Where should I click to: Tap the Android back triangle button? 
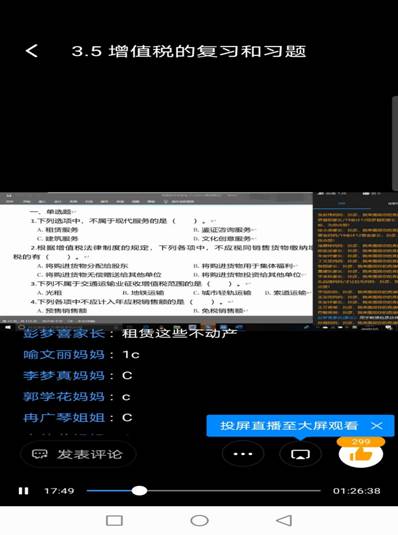pos(284,521)
